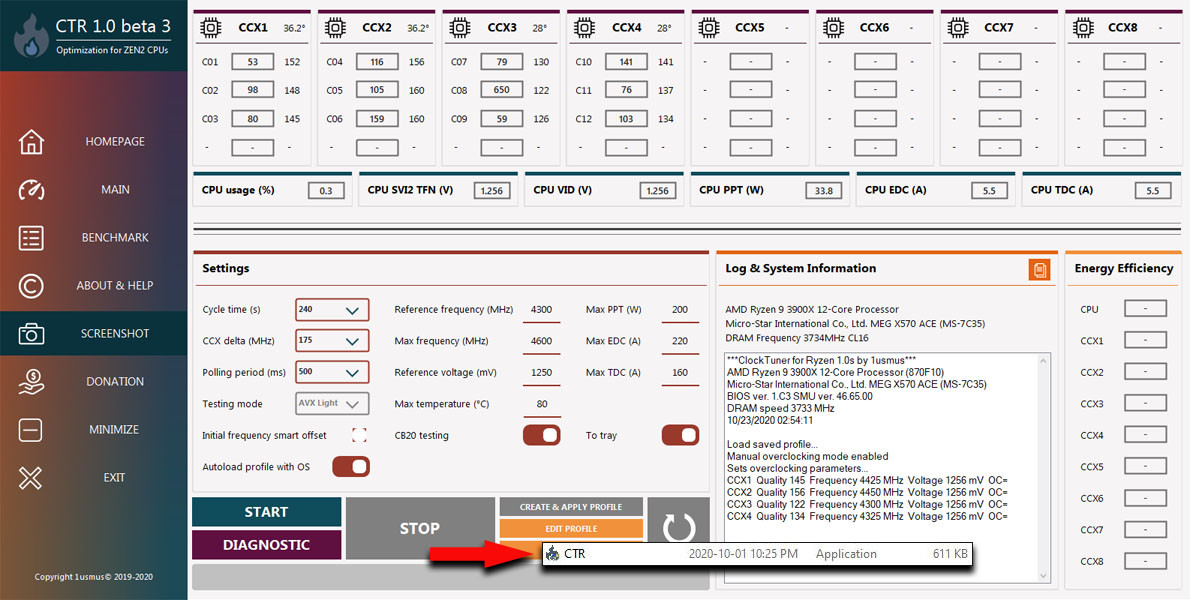Copy log via orange clipboard icon

click(x=1039, y=269)
